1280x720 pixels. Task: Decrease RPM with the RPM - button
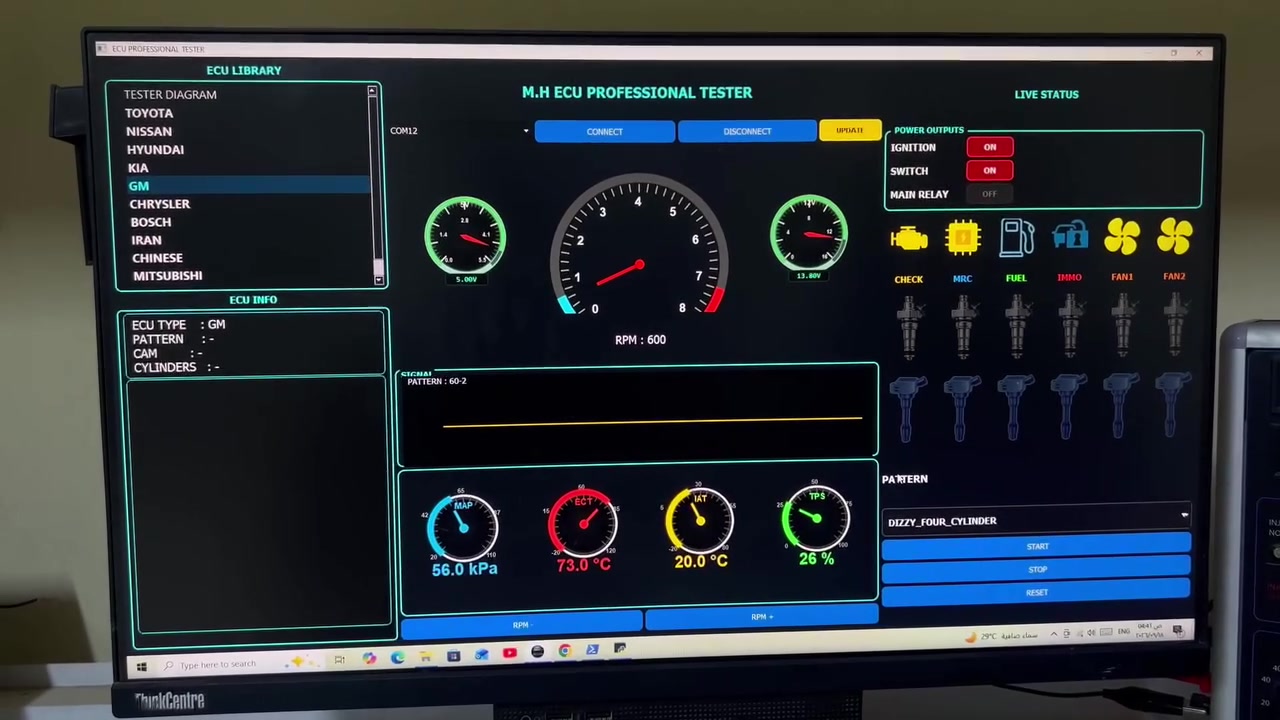point(521,625)
